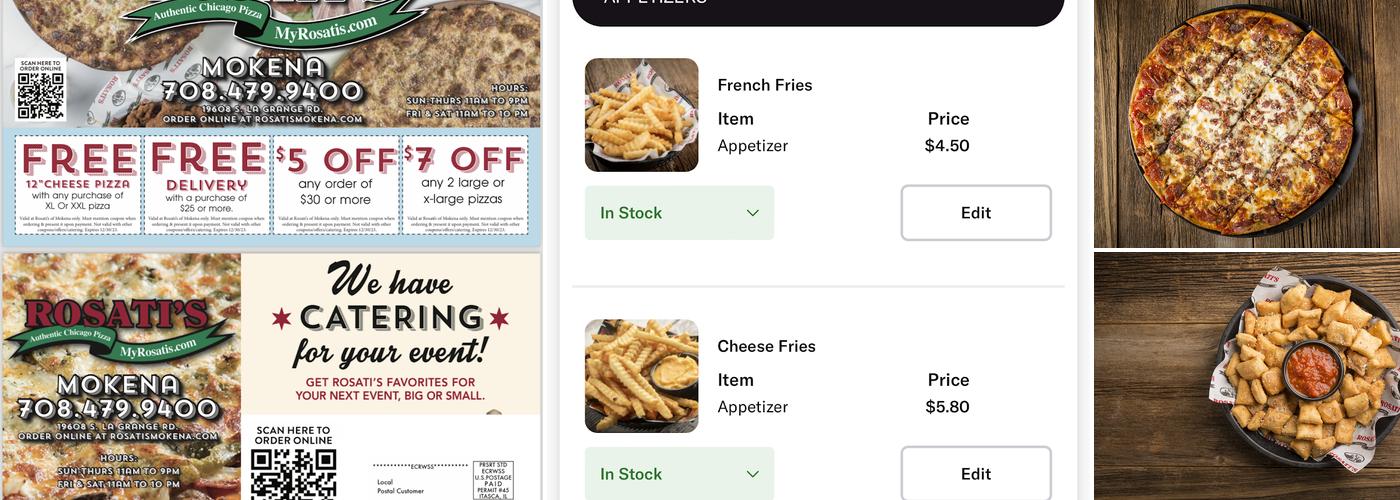The image size is (1400, 500).
Task: Click the rosatismokena.com order online link on top flyer
Action: 262,119
